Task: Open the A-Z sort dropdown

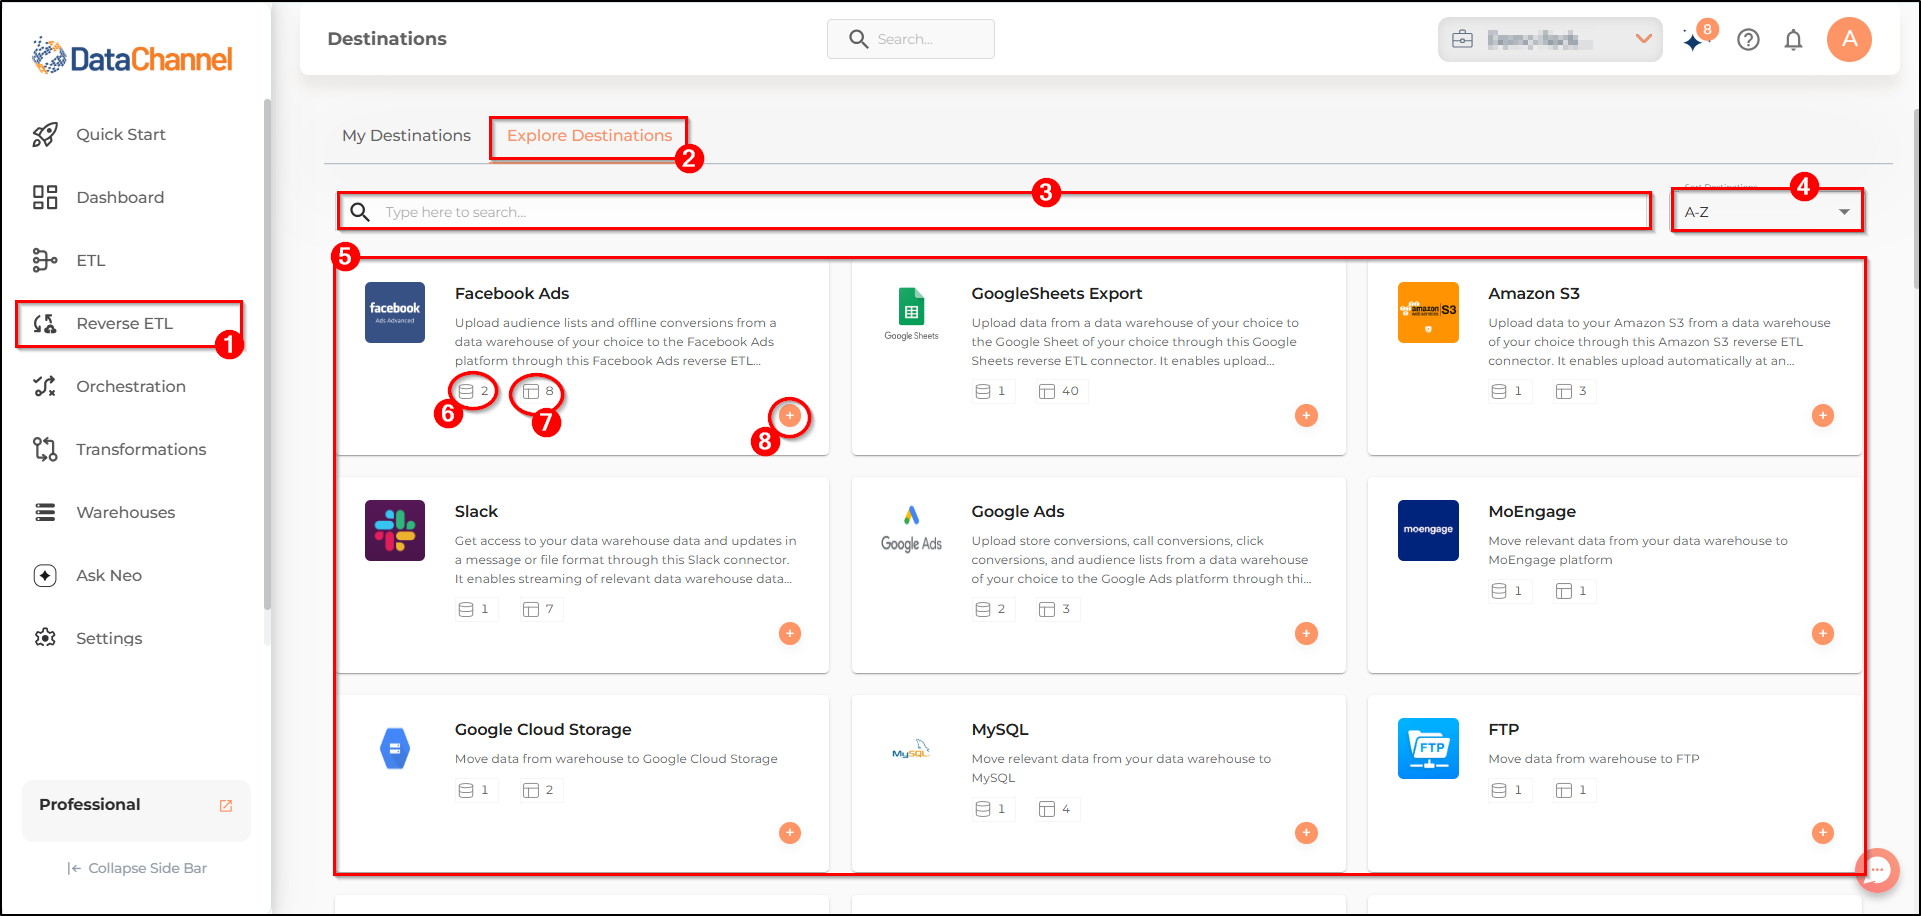Action: 1768,212
